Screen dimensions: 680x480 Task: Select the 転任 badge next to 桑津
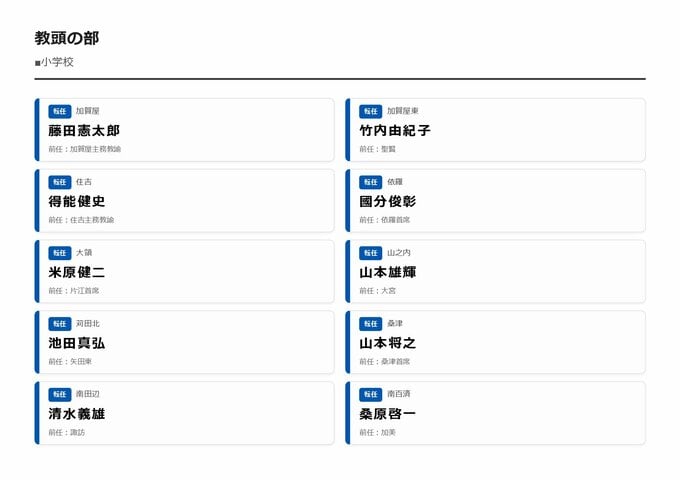point(370,324)
